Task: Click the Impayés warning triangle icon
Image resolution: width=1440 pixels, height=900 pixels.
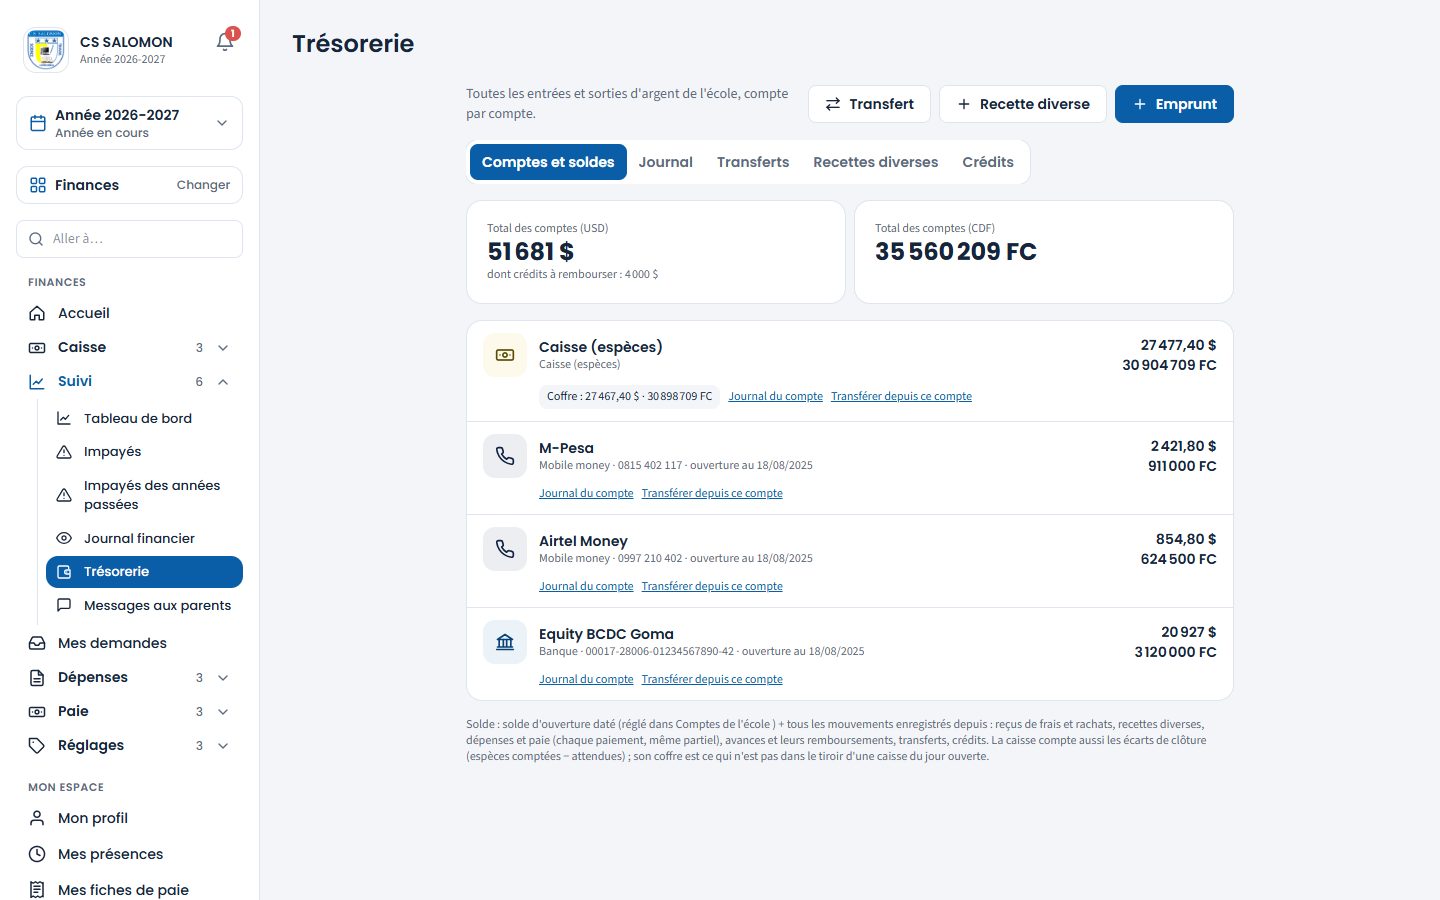Action: [x=64, y=452]
